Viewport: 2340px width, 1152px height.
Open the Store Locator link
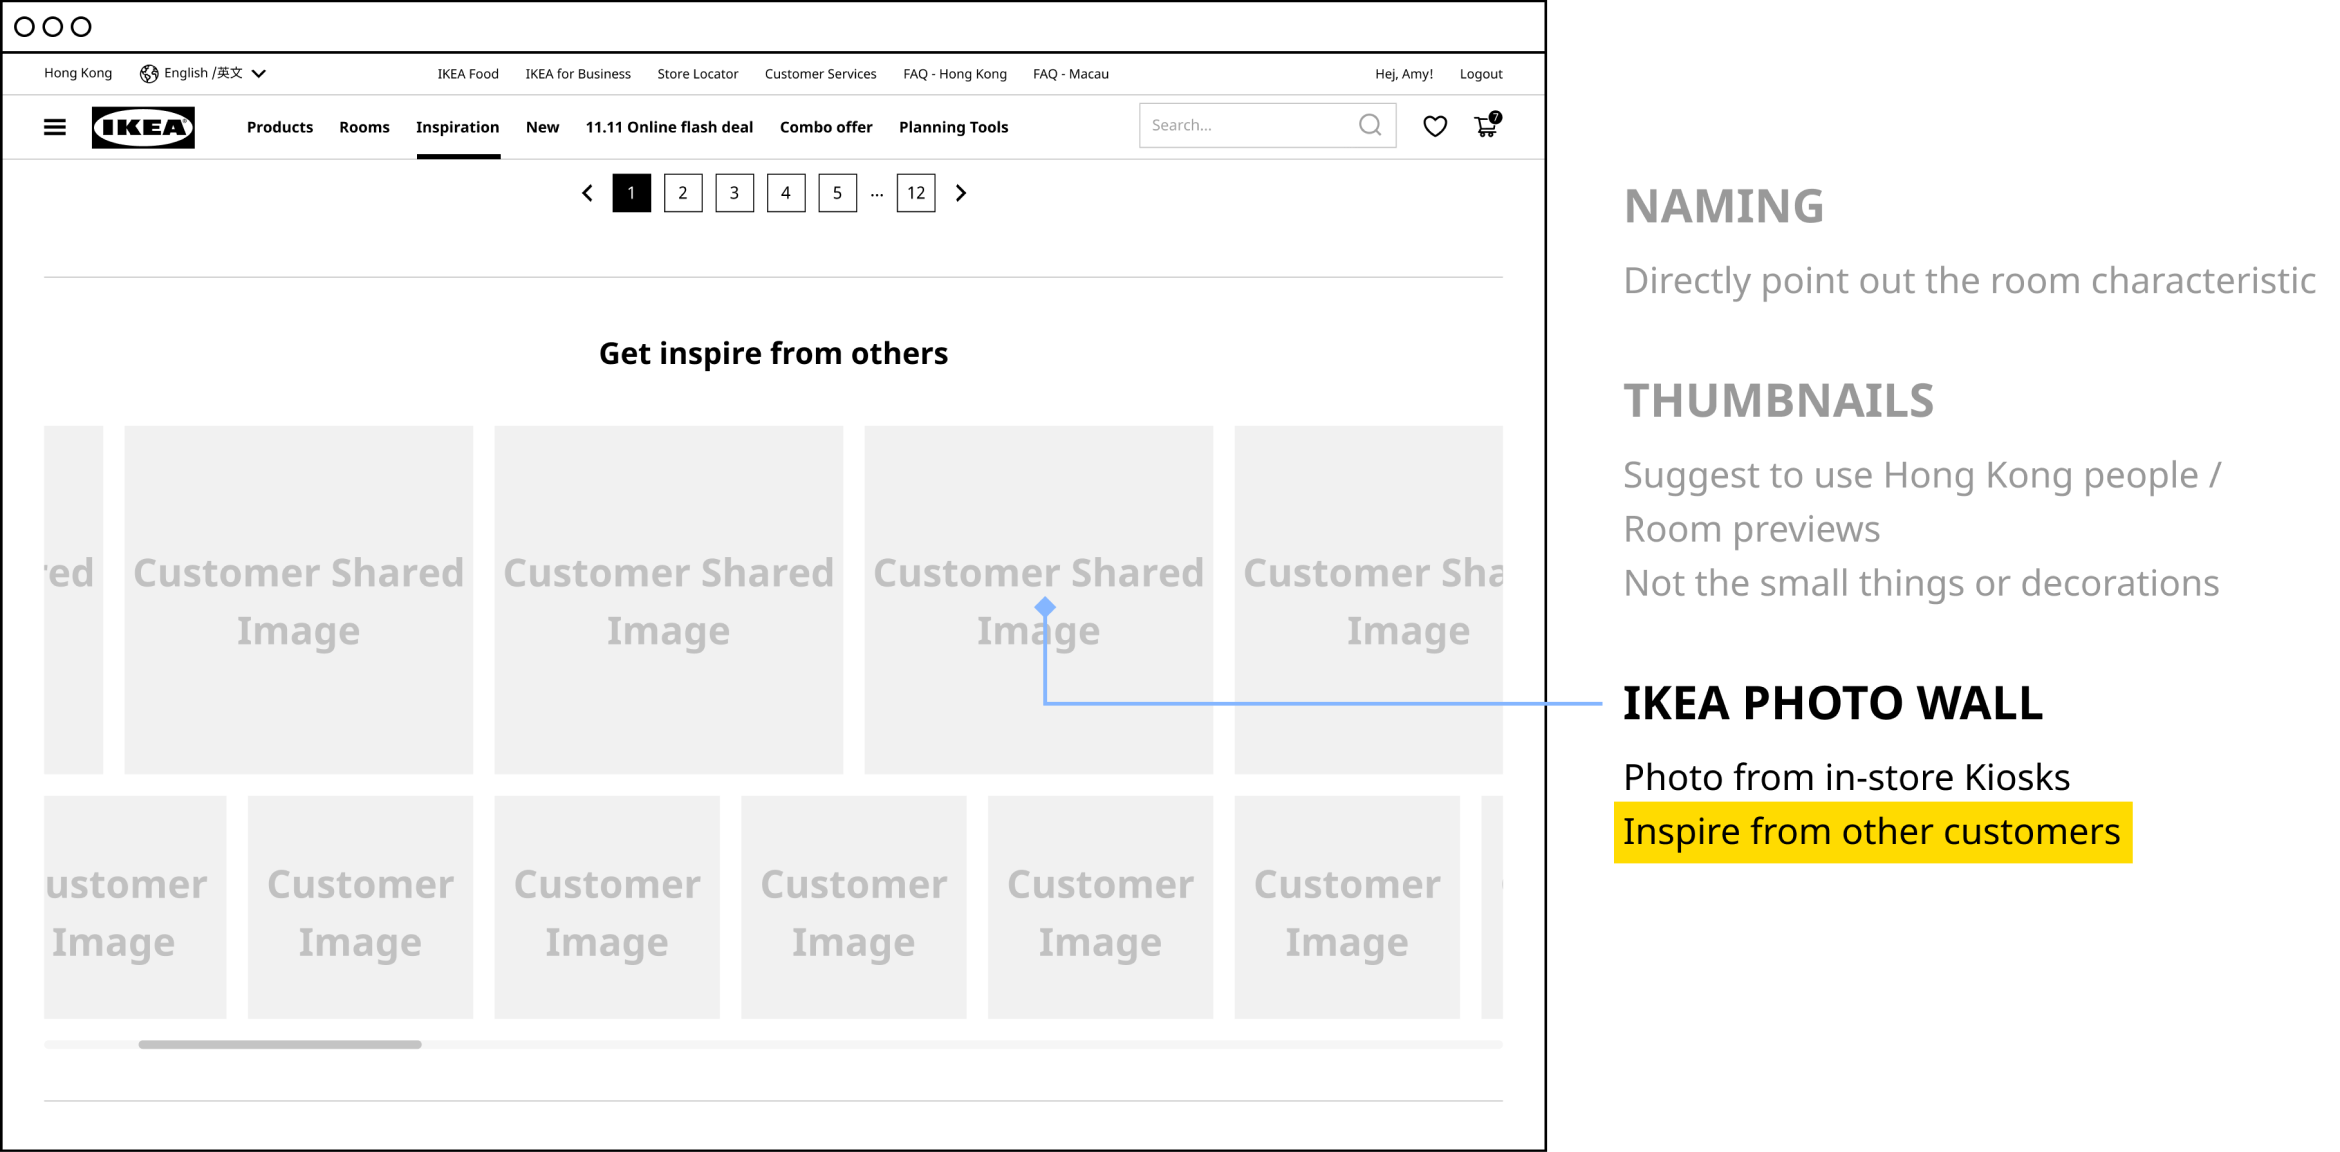(x=697, y=74)
